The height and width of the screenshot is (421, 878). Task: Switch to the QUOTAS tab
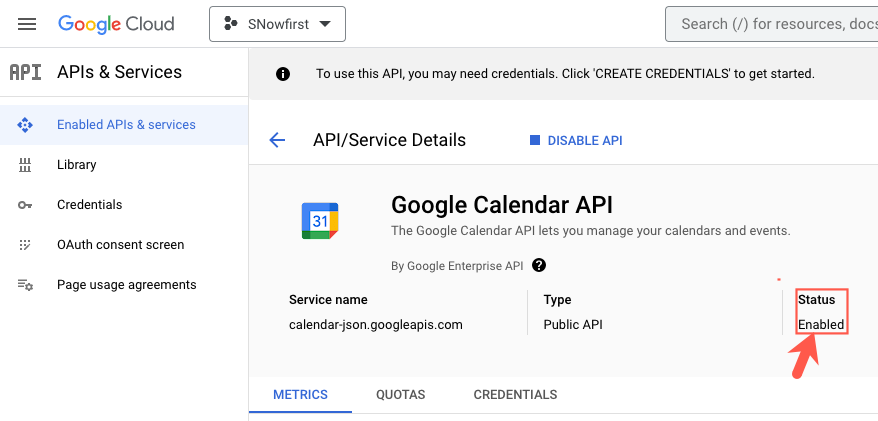pyautogui.click(x=400, y=395)
